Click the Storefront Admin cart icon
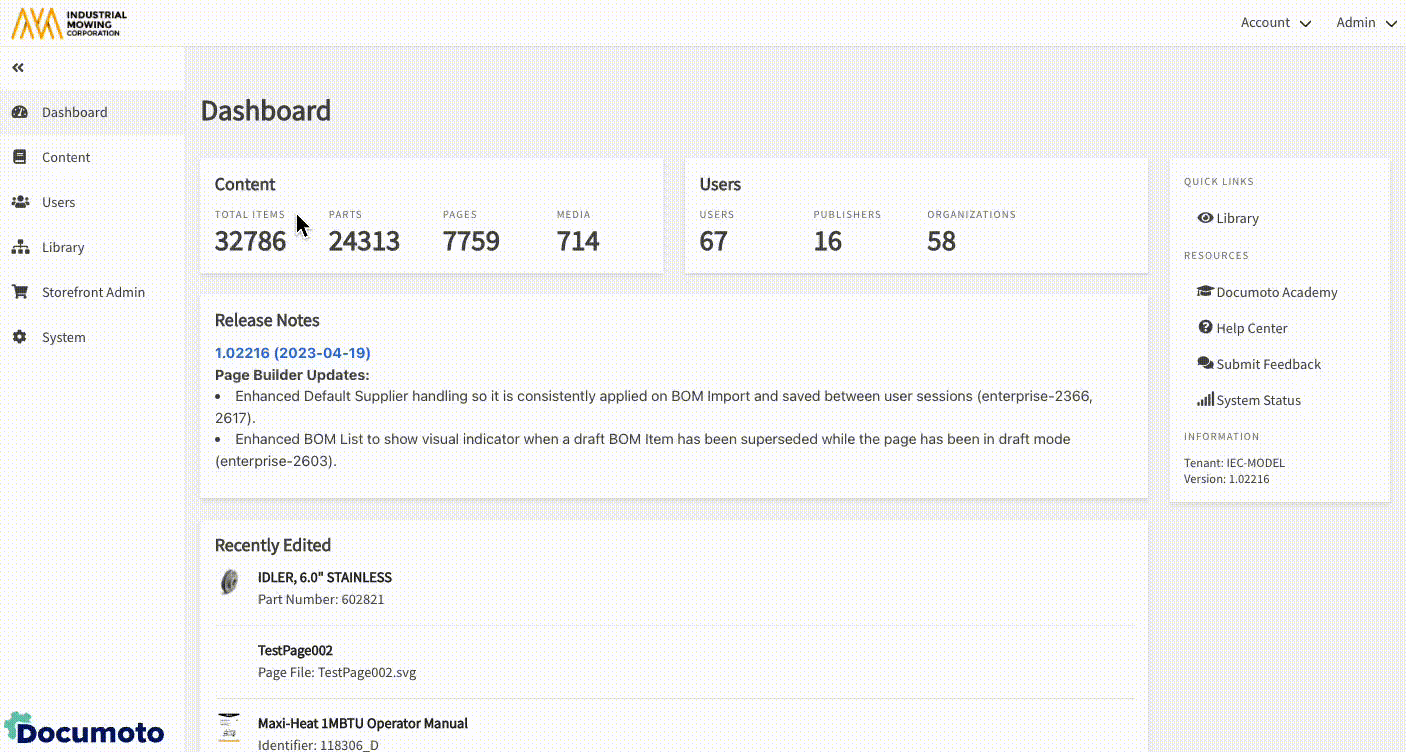Viewport: 1406px width, 752px height. point(19,292)
